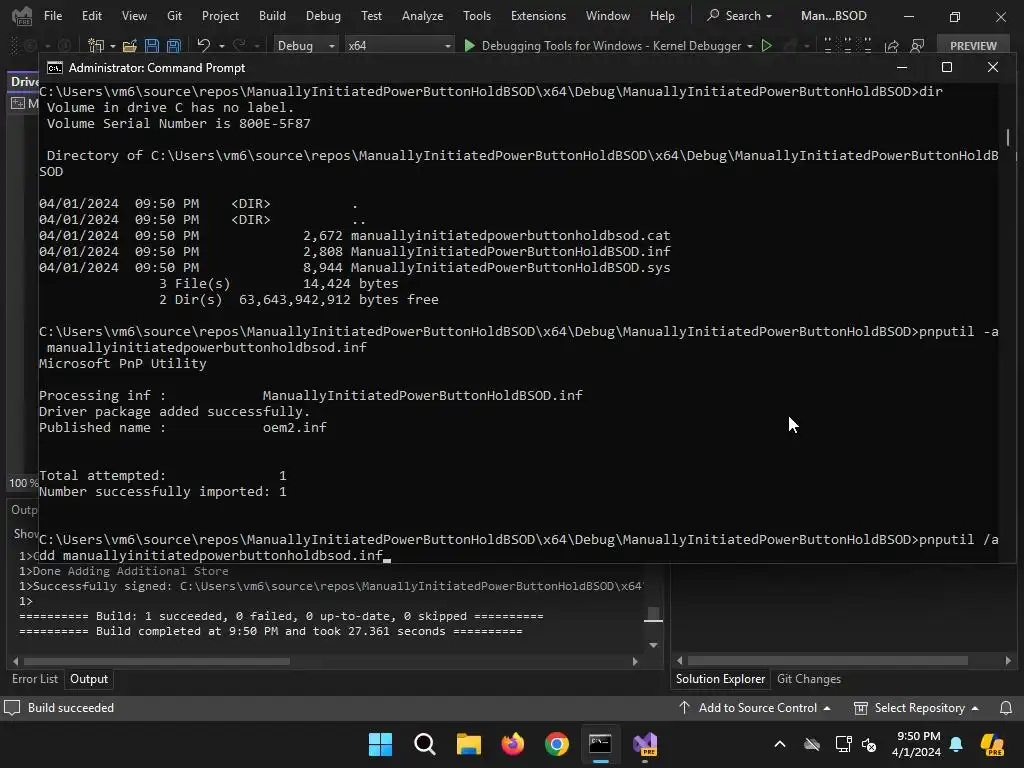
Task: Click the Command Prompt vertical scrollbar thumb
Action: (x=1008, y=137)
